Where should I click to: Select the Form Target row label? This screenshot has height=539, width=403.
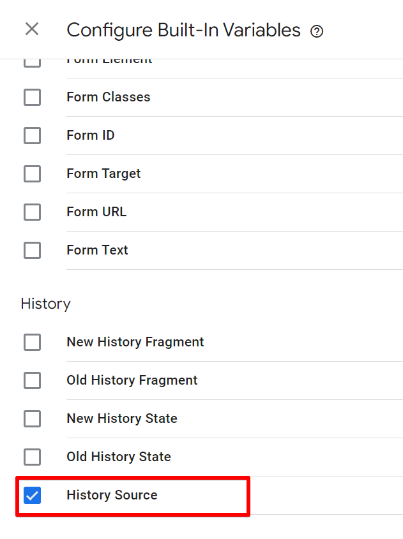104,174
